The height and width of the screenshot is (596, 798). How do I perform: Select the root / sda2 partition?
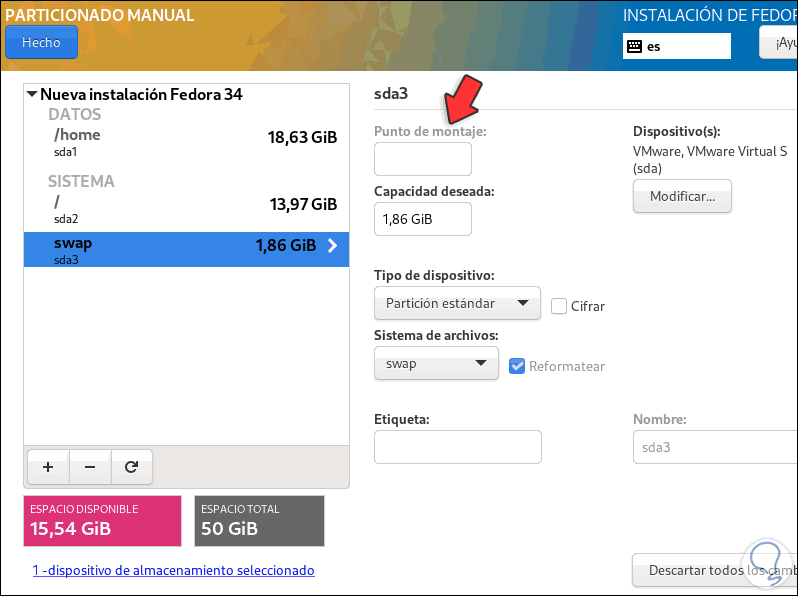pyautogui.click(x=185, y=207)
